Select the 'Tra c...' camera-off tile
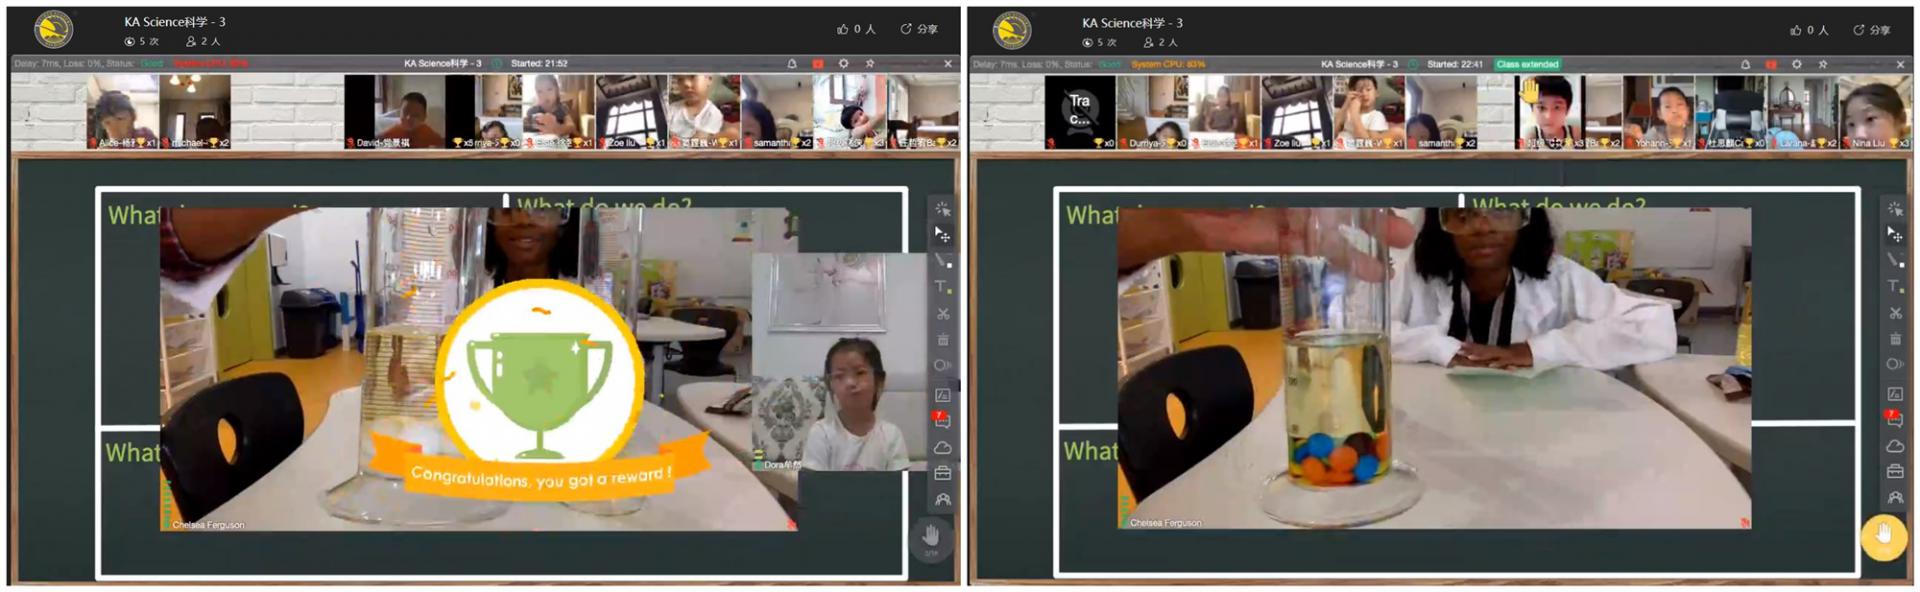 click(x=1080, y=112)
